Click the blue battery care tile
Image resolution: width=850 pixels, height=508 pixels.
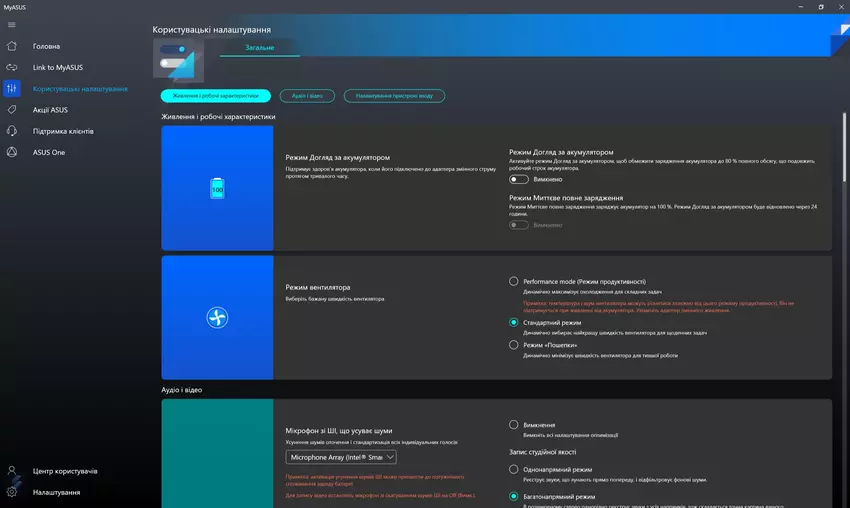pos(217,189)
